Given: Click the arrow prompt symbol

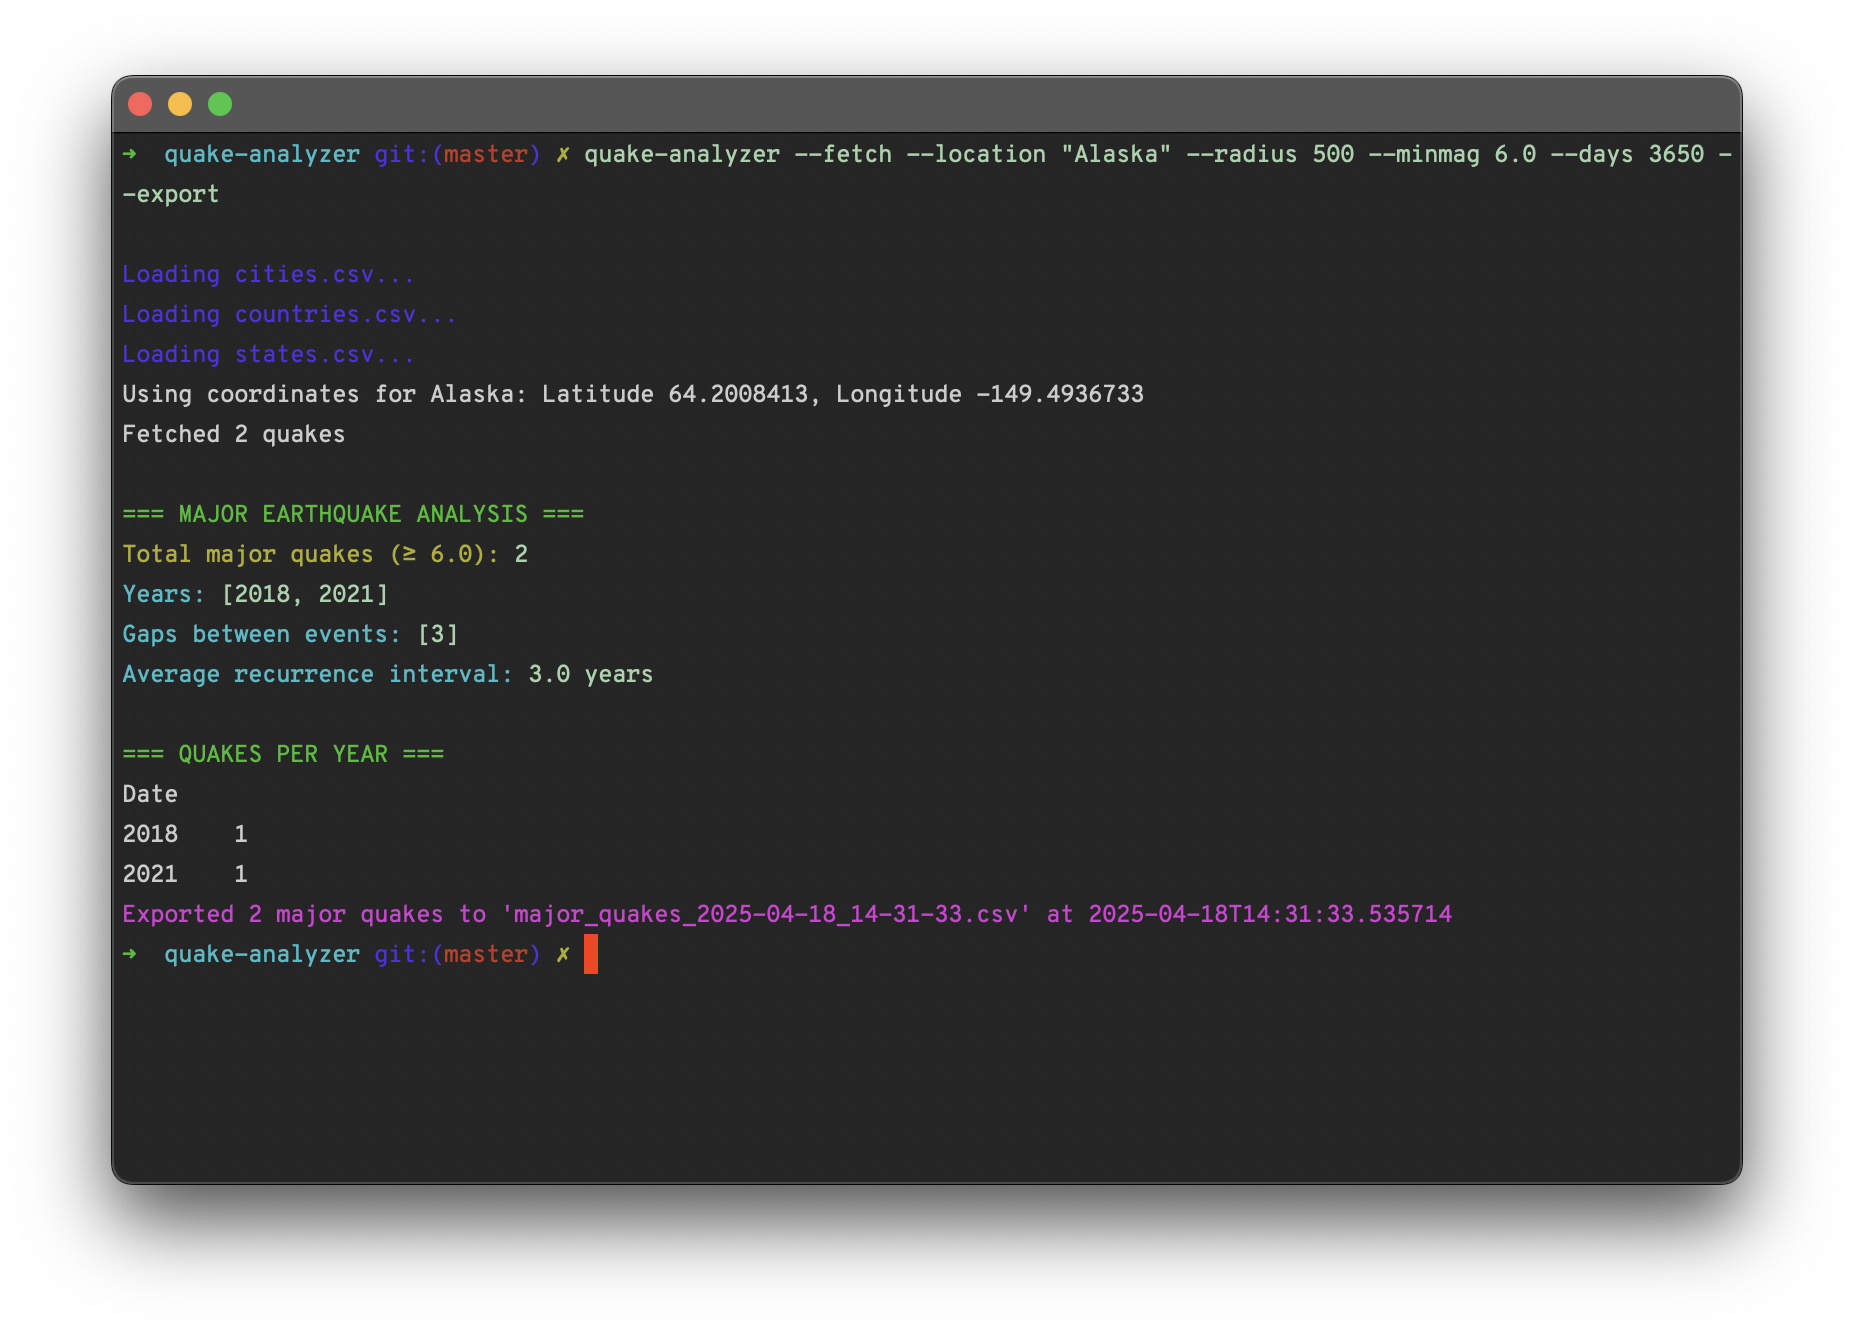Looking at the screenshot, I should click(131, 154).
